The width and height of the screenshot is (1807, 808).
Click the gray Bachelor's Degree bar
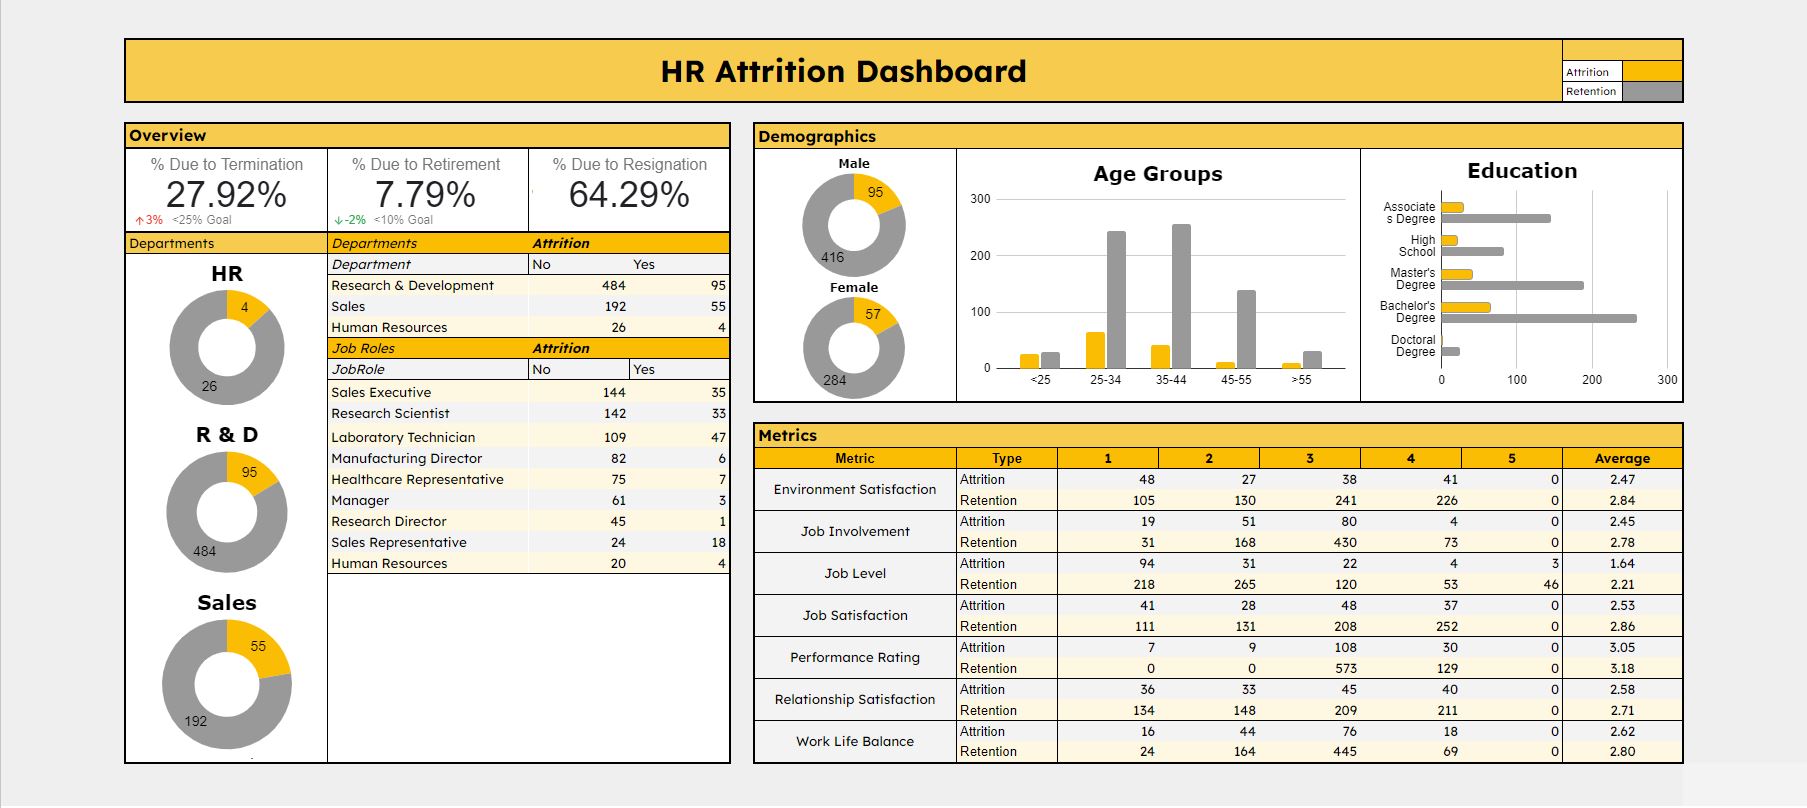pos(1539,318)
